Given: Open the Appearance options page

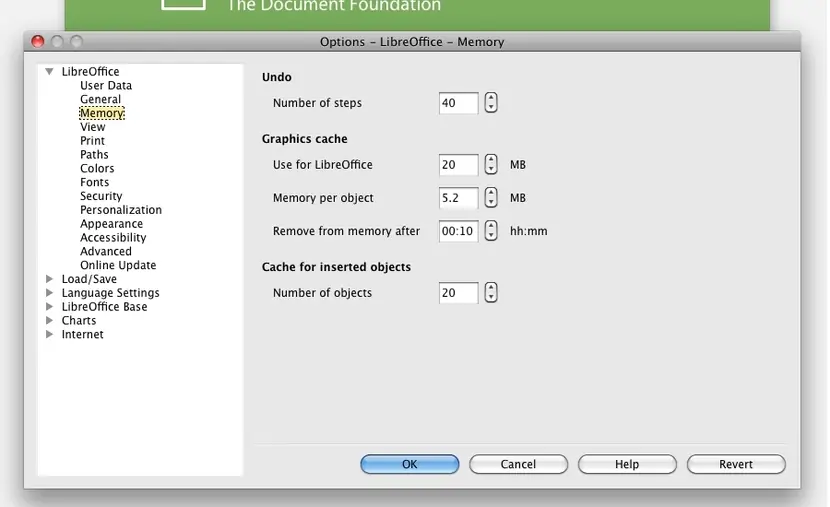Looking at the screenshot, I should point(111,223).
